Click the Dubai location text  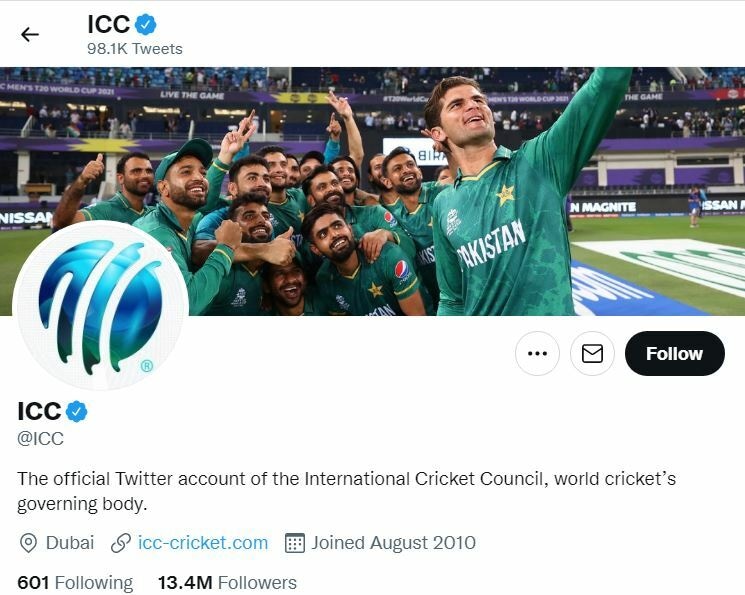coord(70,543)
